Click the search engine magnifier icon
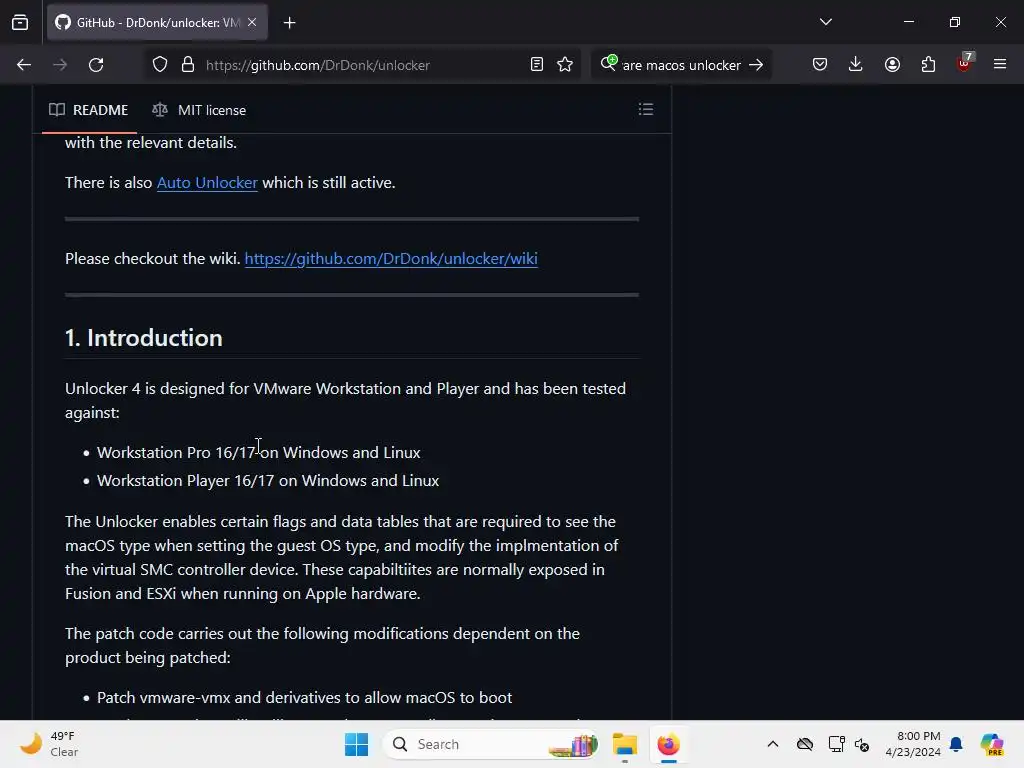The height and width of the screenshot is (768, 1024). [609, 63]
